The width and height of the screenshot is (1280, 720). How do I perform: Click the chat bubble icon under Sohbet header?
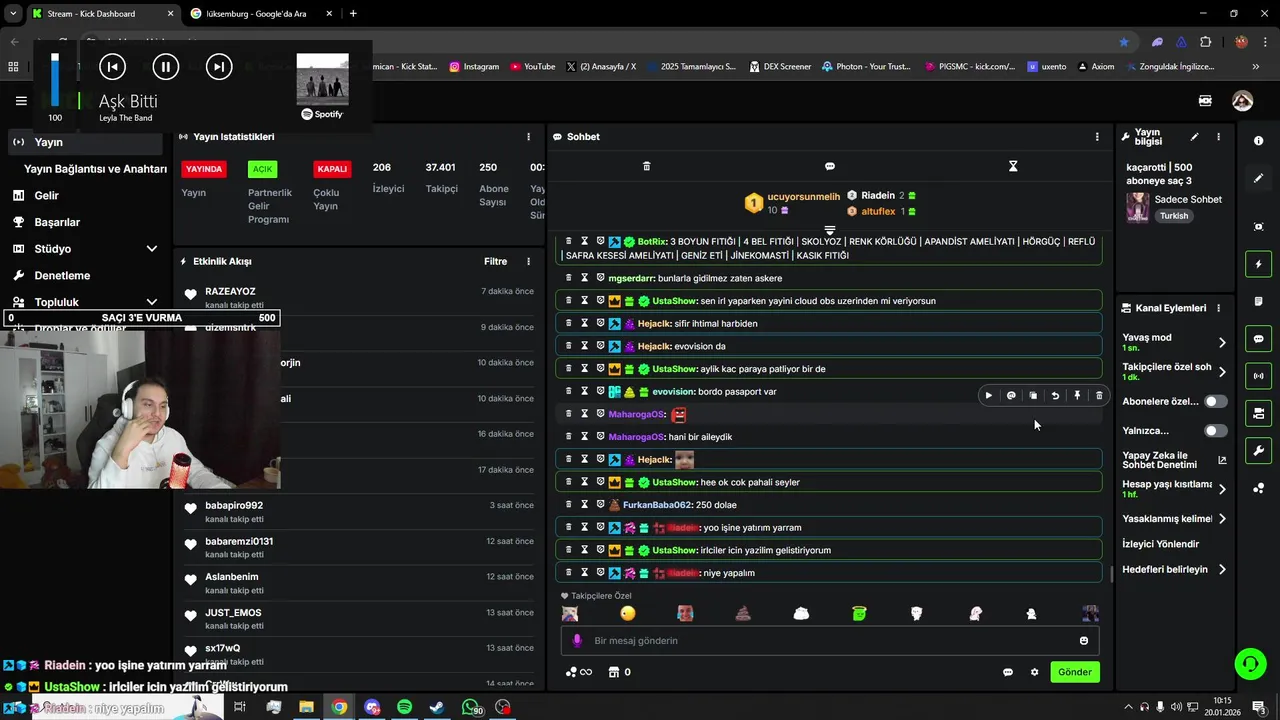coord(830,166)
